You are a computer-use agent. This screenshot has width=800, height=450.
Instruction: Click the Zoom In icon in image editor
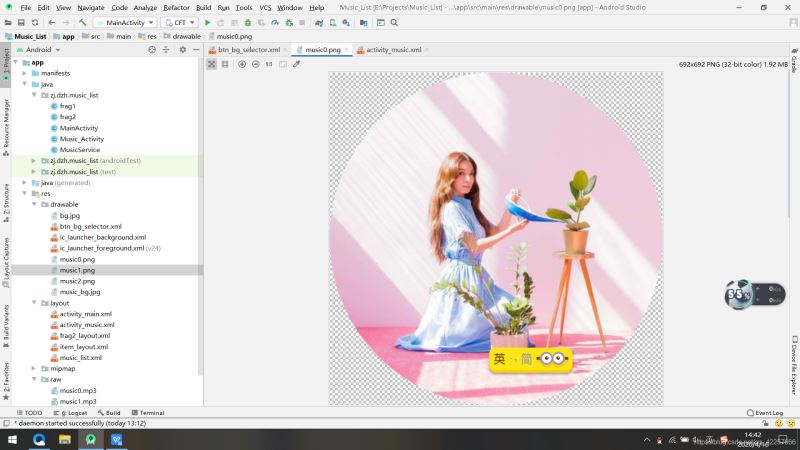[242, 64]
